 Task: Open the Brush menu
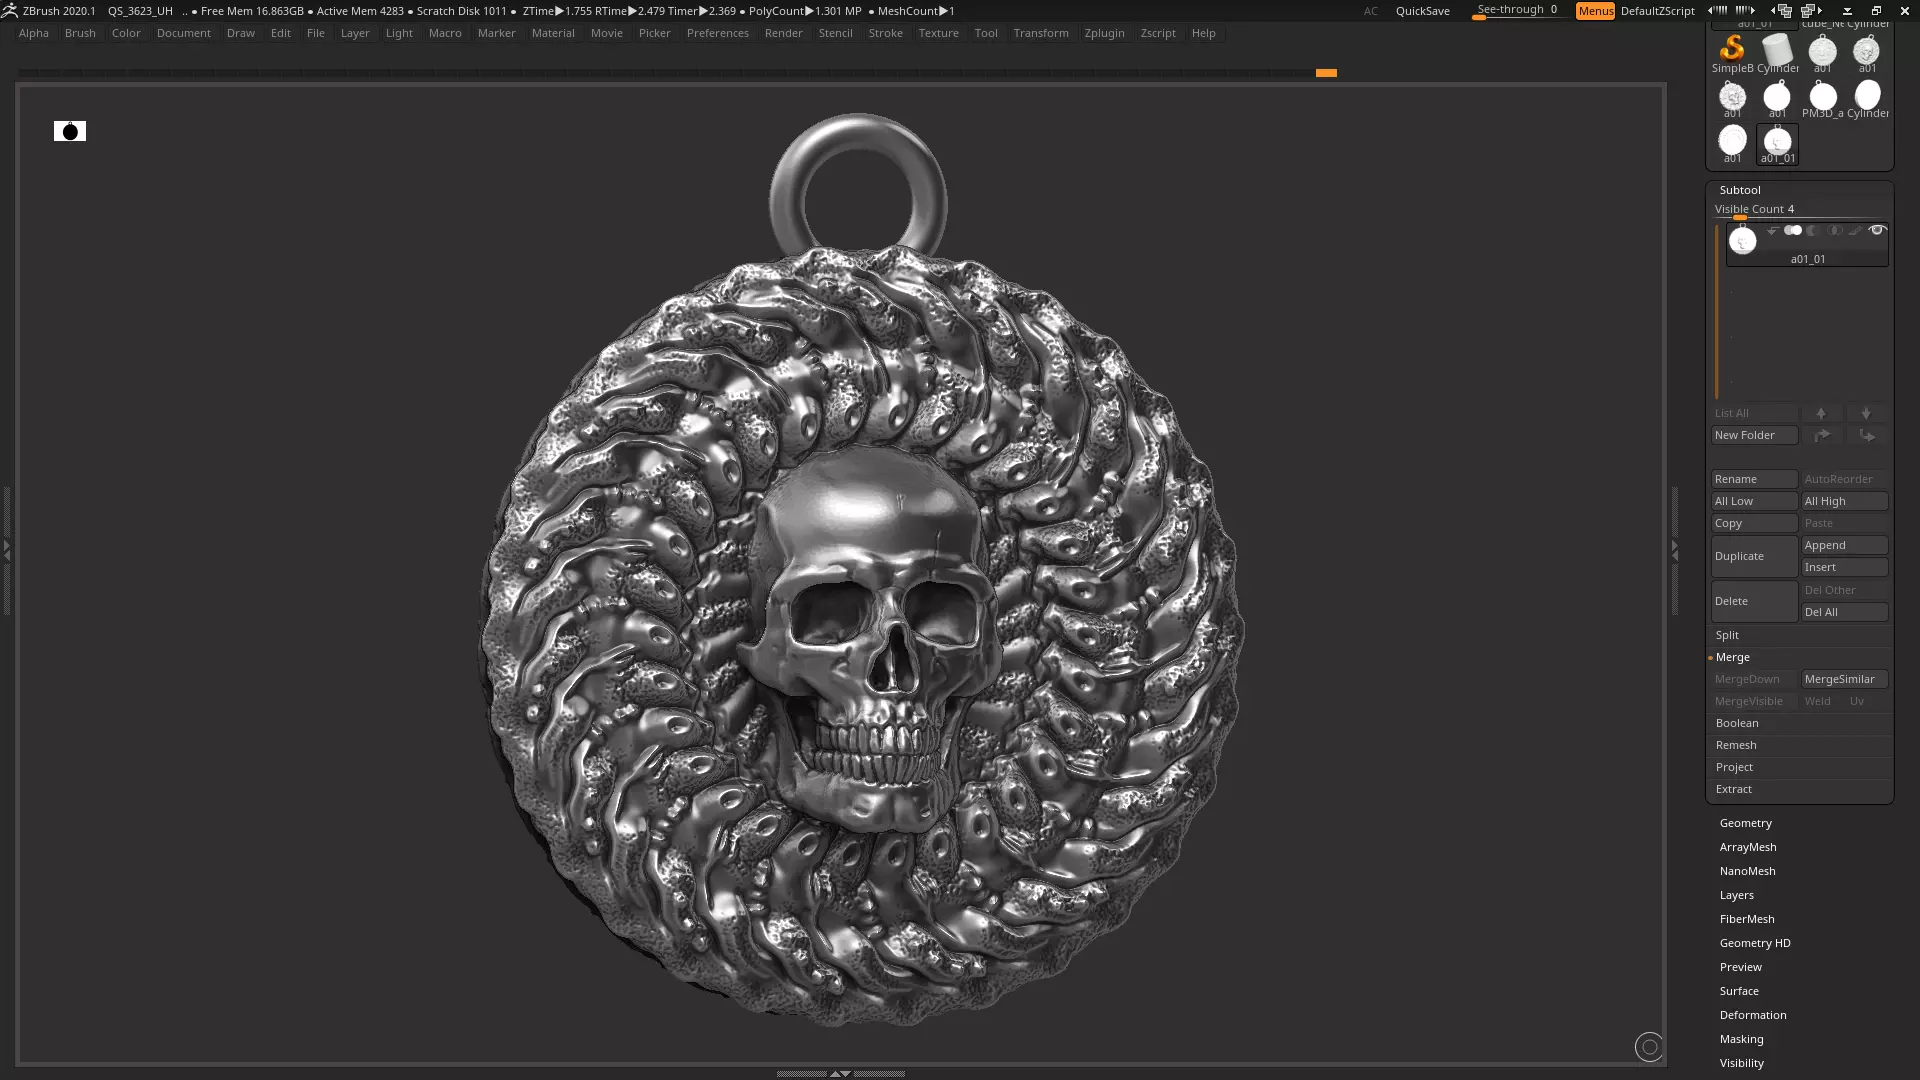[x=80, y=33]
